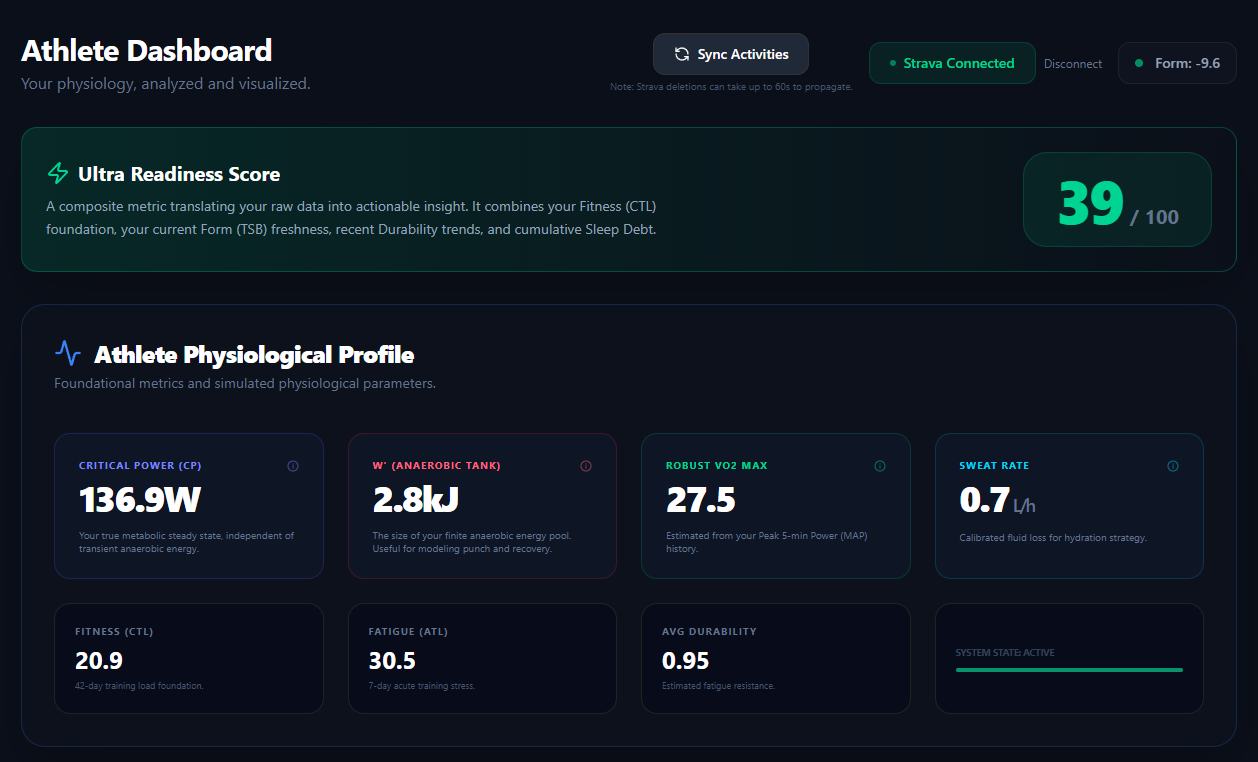
Task: Select the Strava Connected badge
Action: [x=951, y=62]
